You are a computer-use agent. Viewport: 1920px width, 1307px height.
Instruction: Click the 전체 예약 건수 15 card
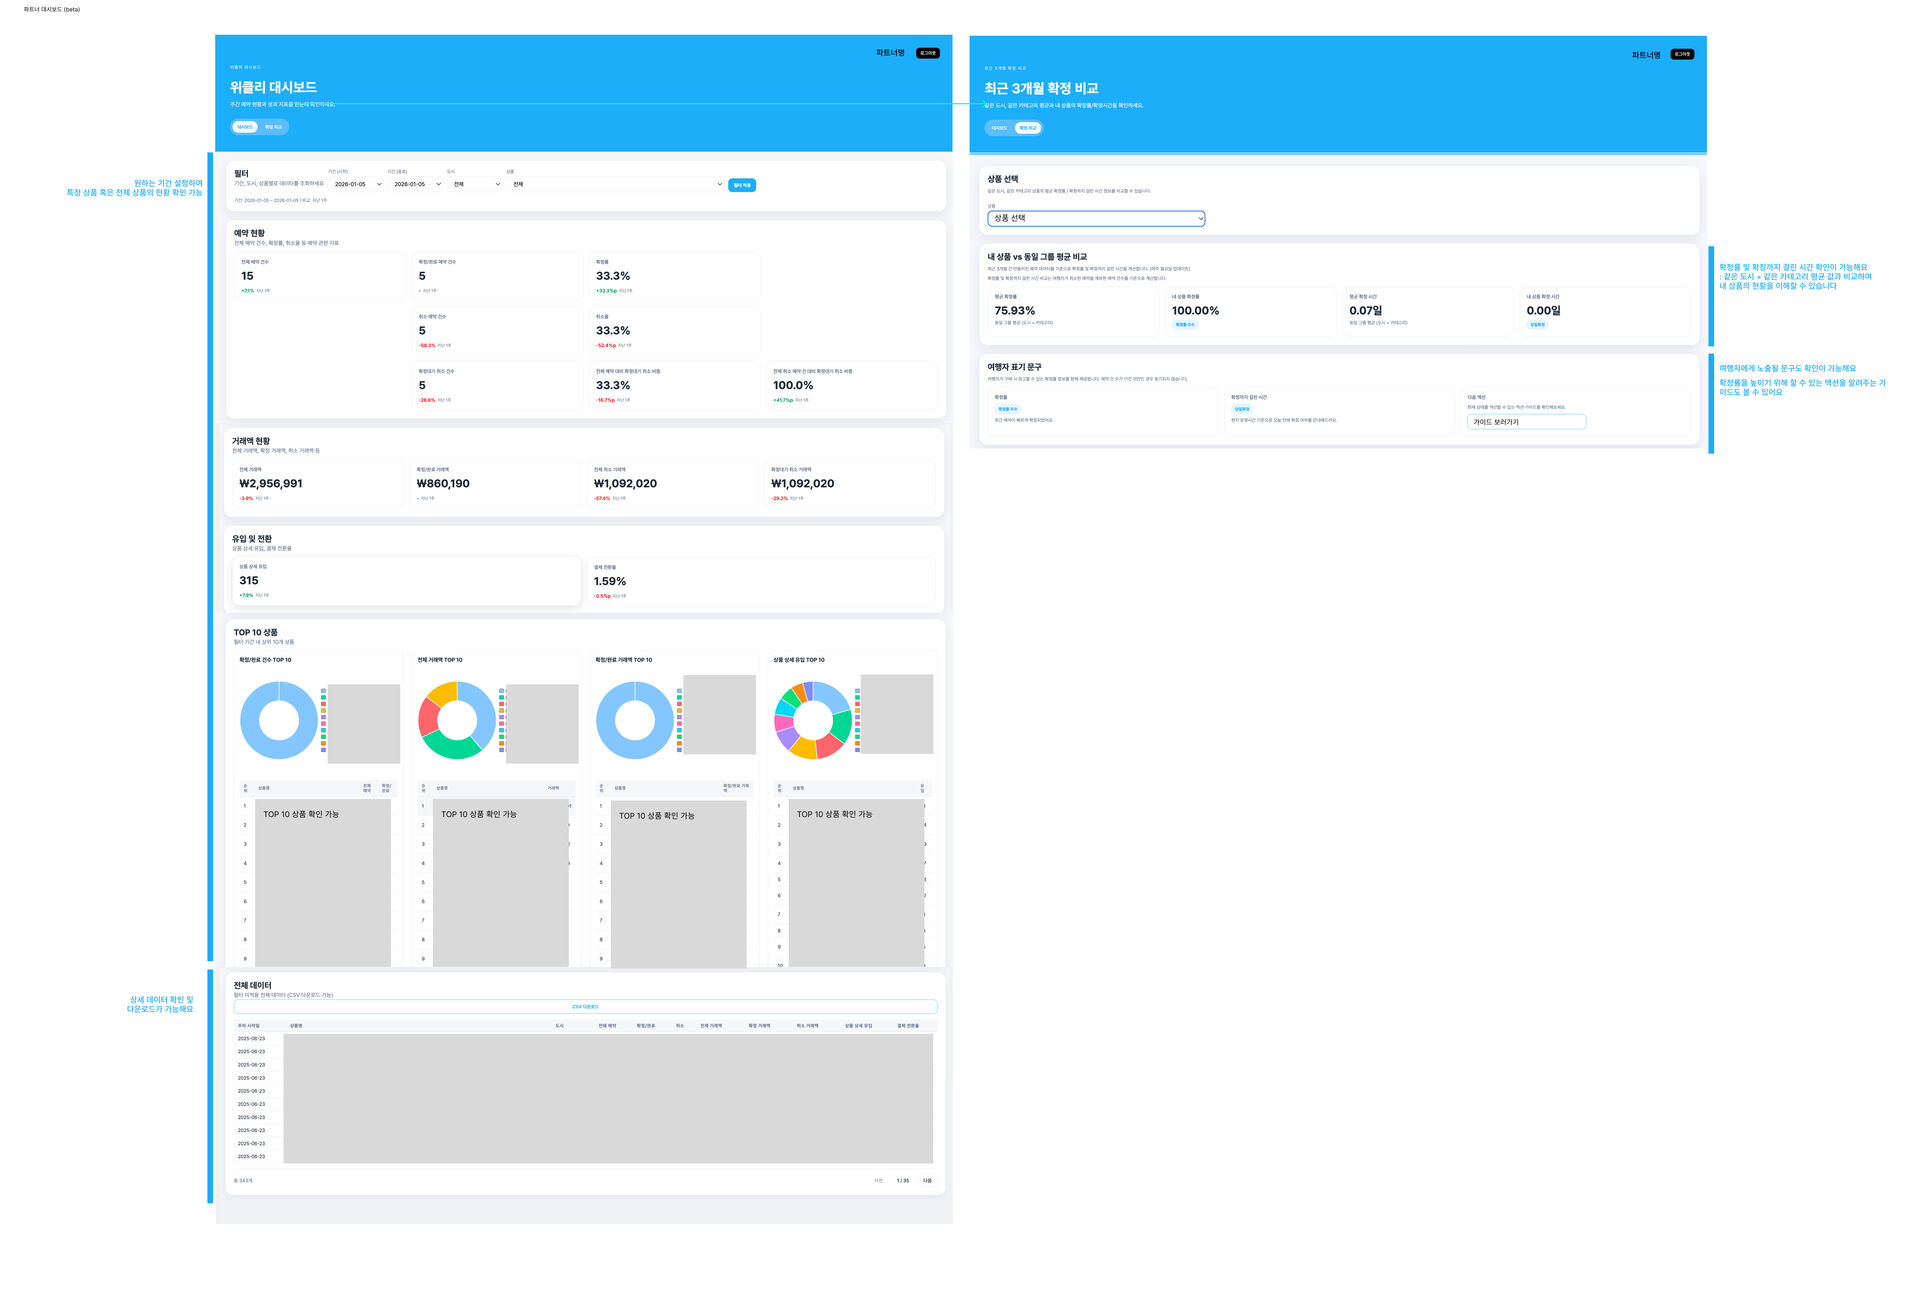click(x=319, y=276)
